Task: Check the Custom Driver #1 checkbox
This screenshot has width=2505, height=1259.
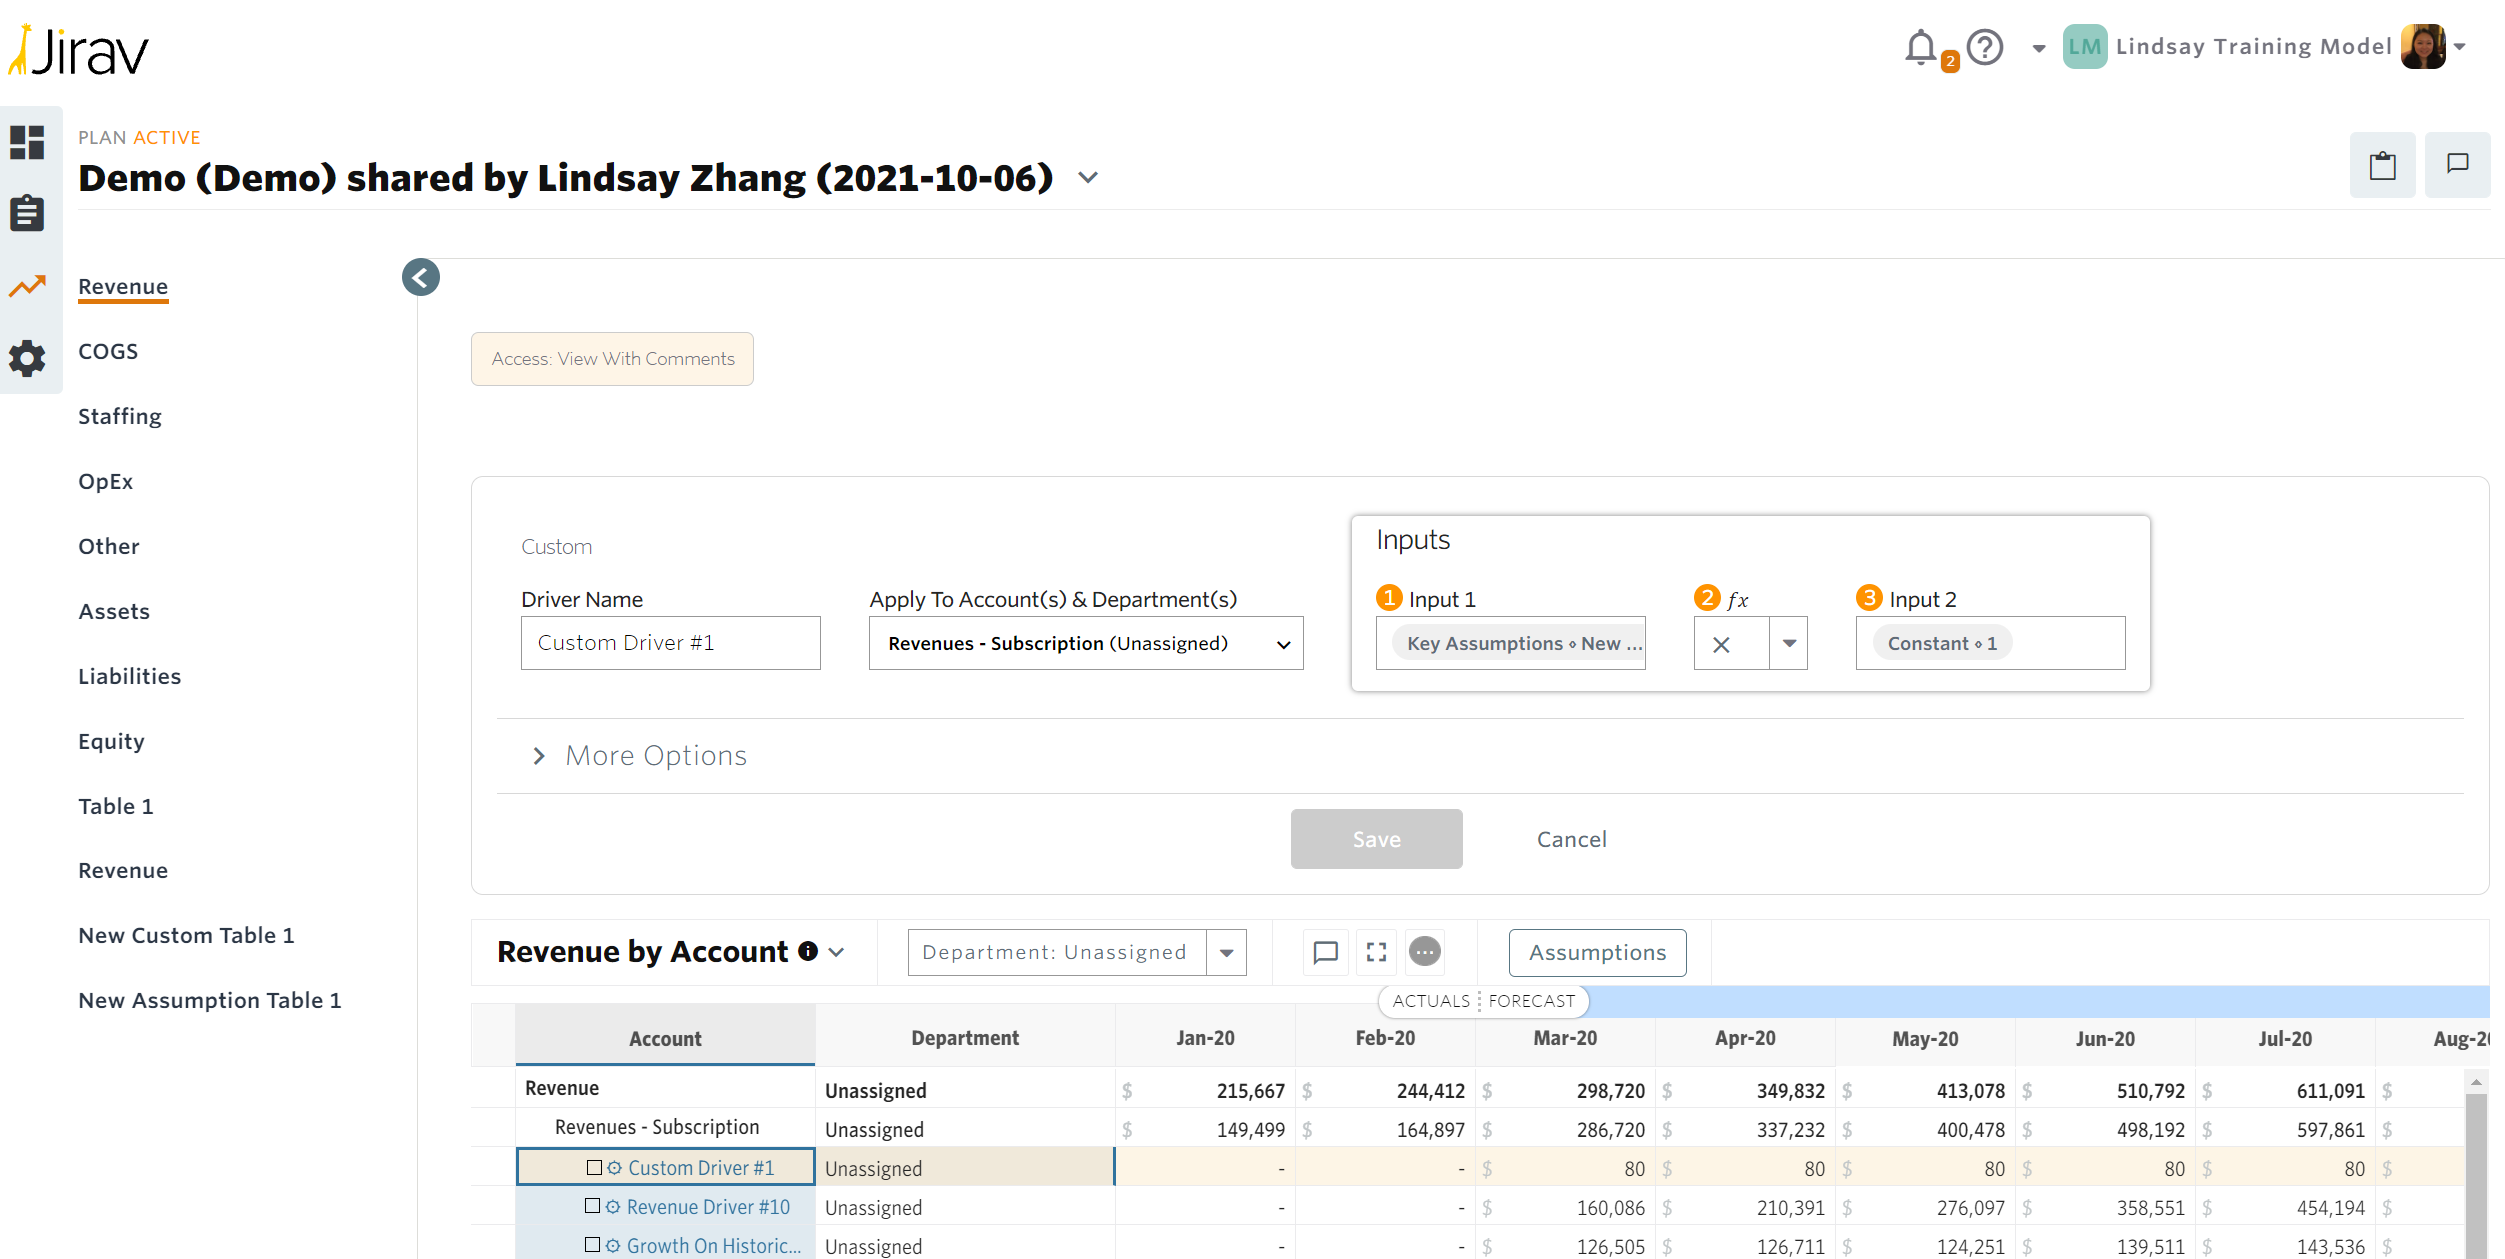Action: pyautogui.click(x=594, y=1167)
